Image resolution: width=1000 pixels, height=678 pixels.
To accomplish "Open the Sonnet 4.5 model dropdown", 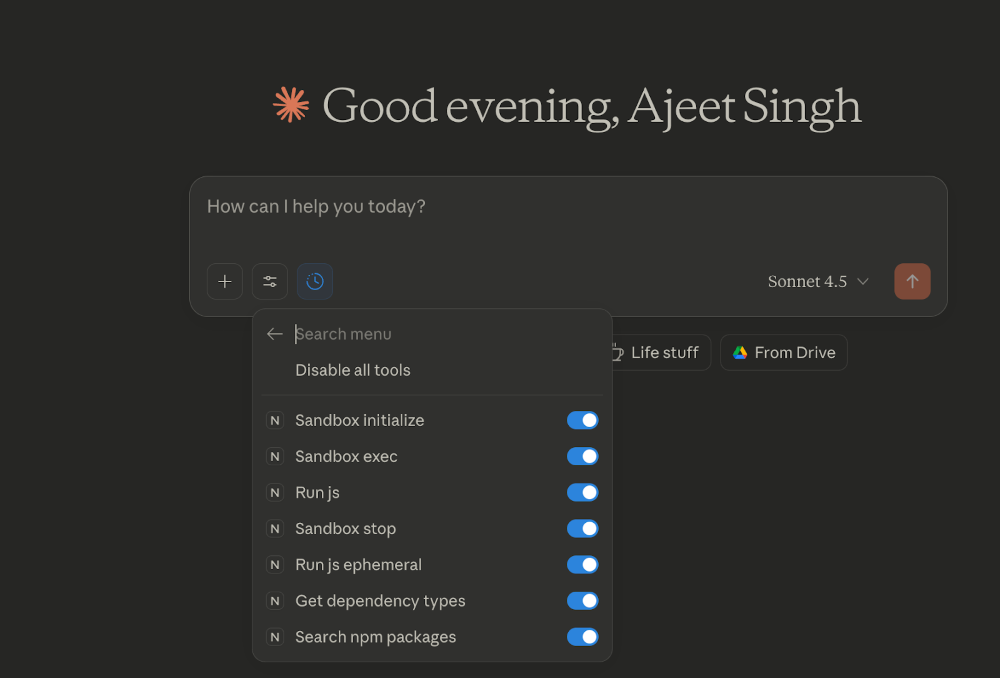I will [818, 282].
